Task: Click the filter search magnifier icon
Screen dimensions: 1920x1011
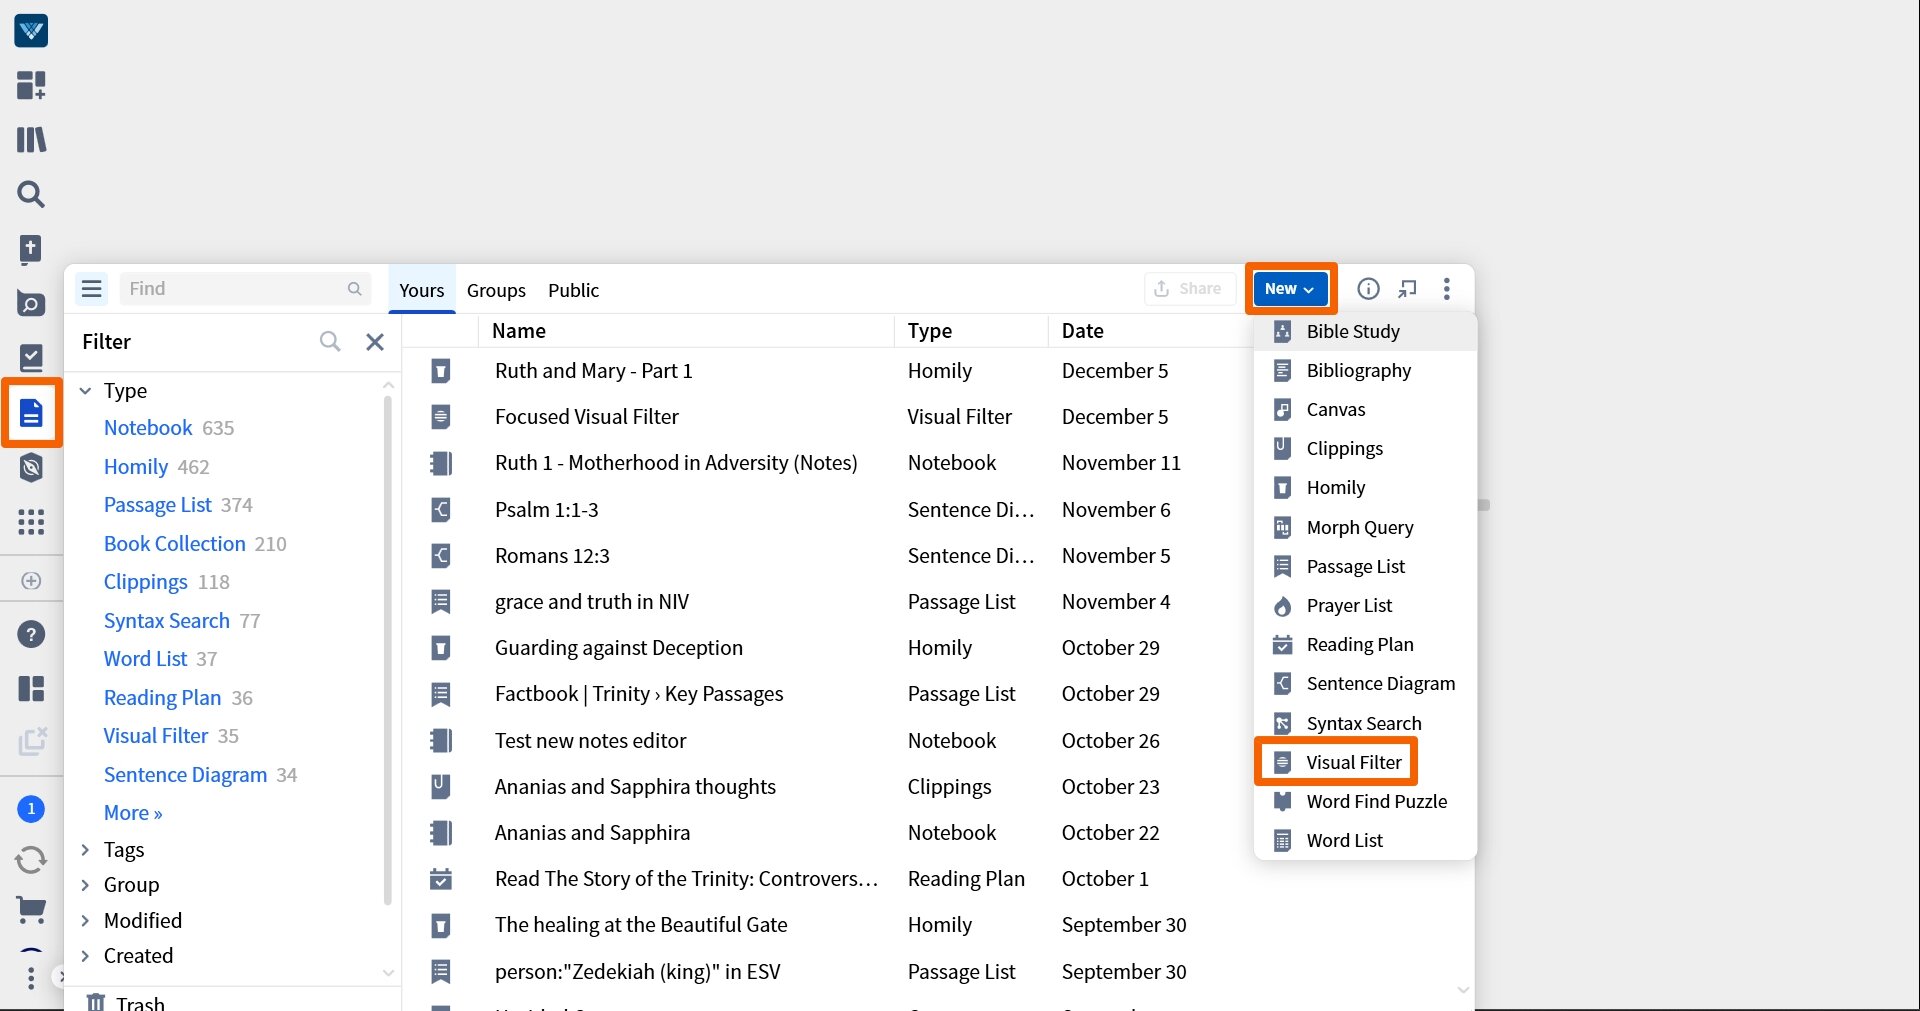Action: point(330,342)
